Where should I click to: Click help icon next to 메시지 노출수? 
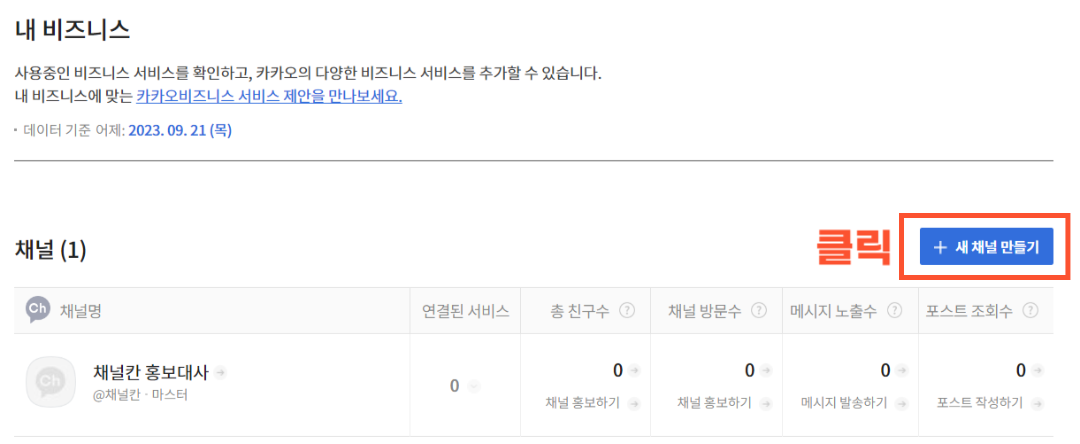click(x=894, y=310)
